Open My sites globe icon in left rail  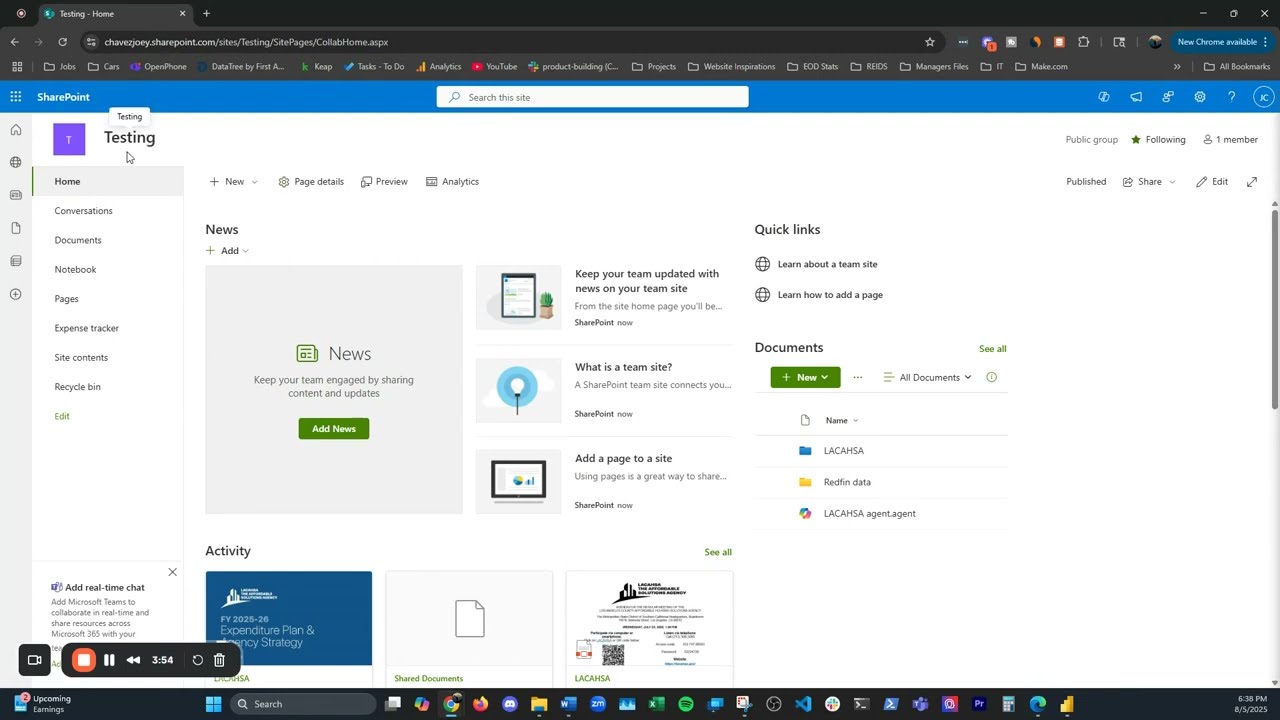coord(16,162)
